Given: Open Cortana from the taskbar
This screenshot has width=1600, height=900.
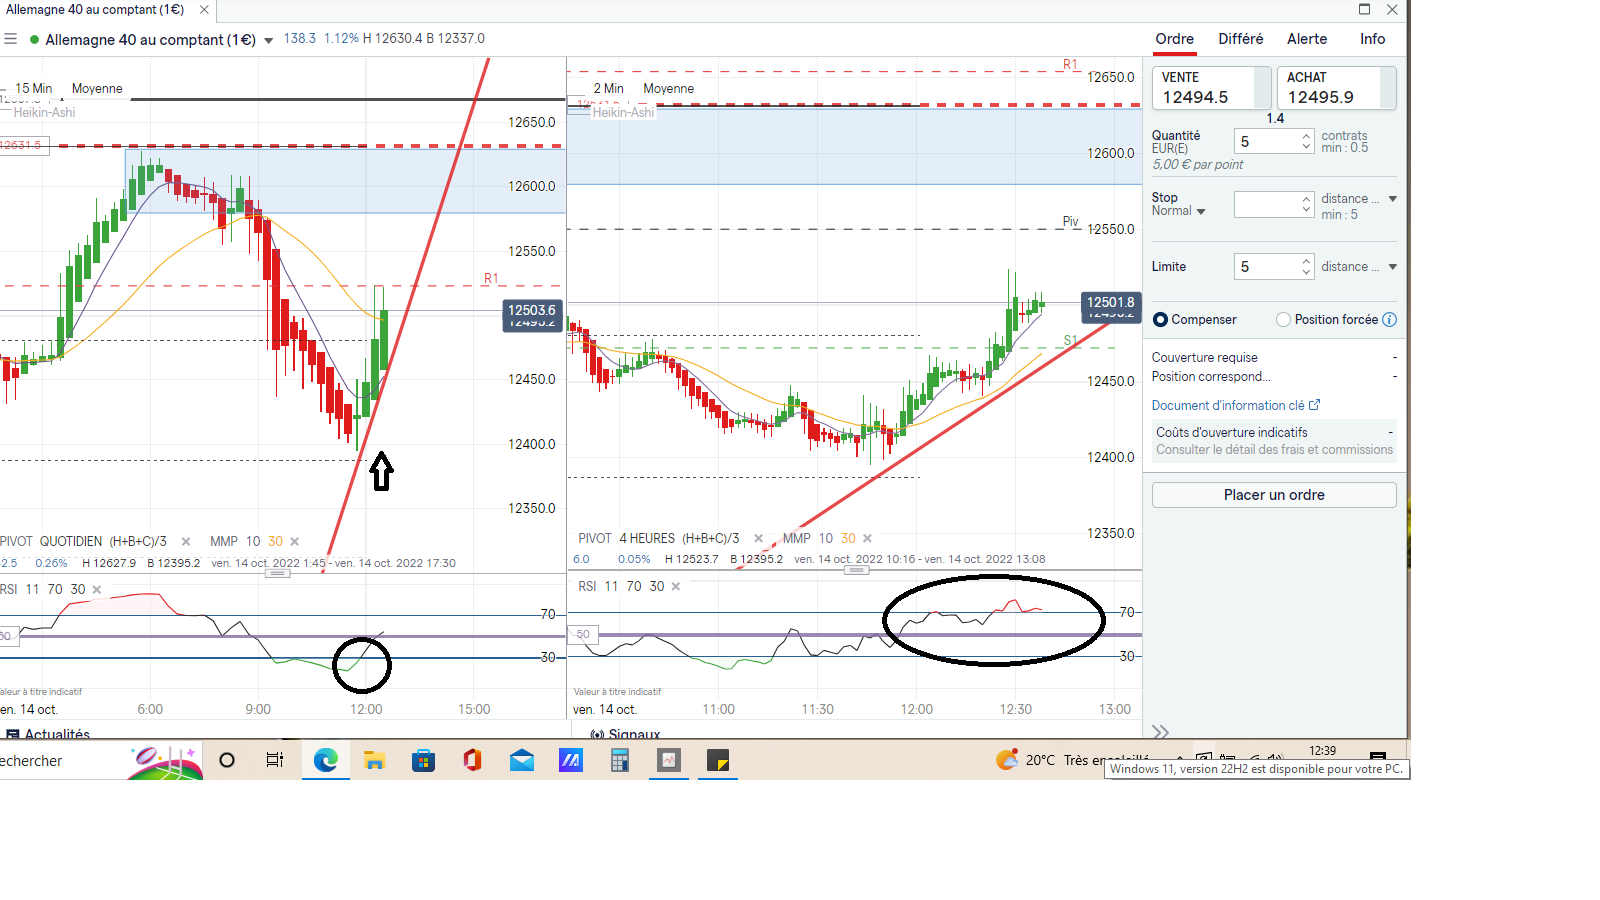Looking at the screenshot, I should 227,760.
